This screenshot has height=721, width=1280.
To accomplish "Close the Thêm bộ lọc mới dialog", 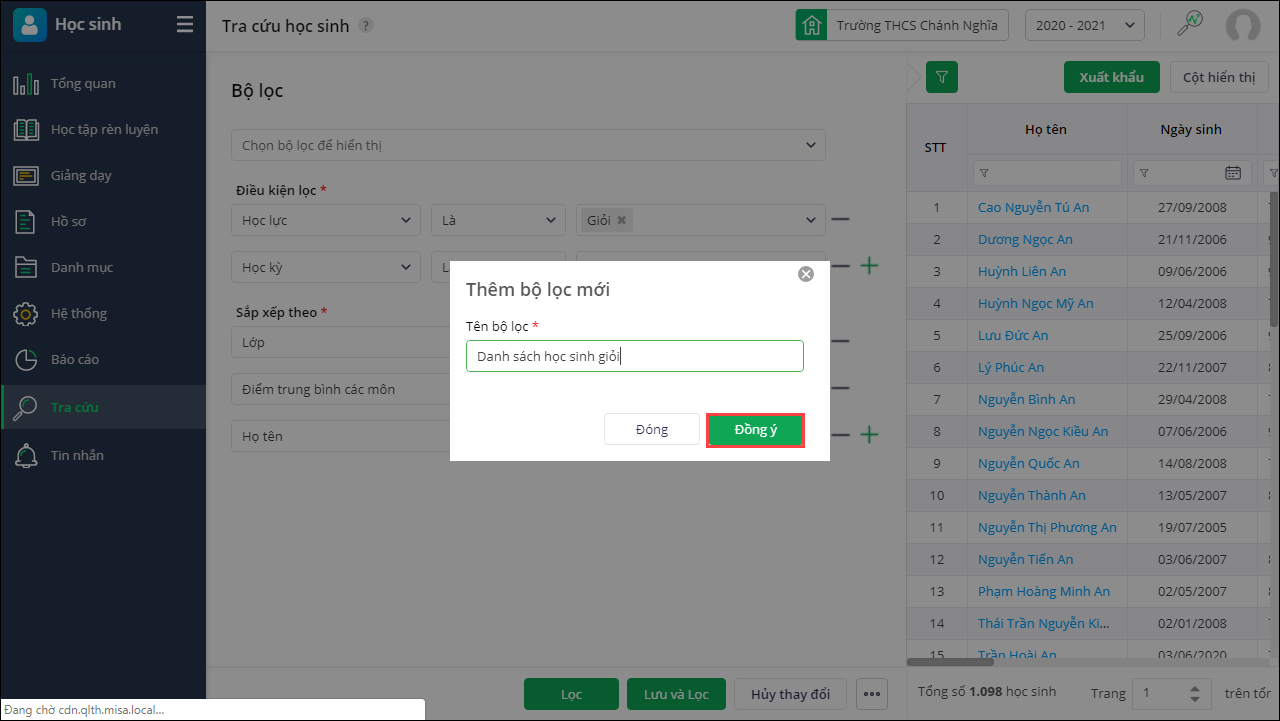I will tap(806, 274).
